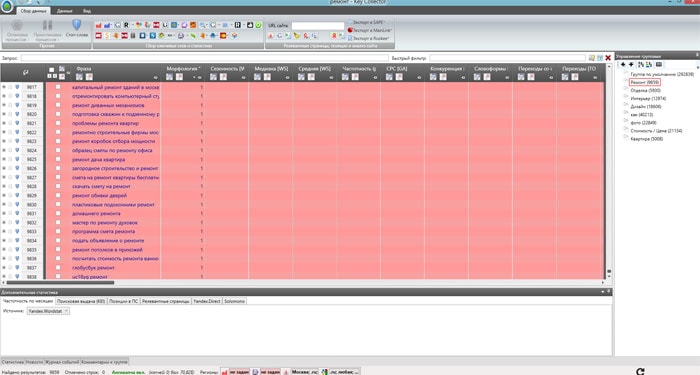Switch to the Yandex.Direct tab
The height and width of the screenshot is (375, 700).
207,301
